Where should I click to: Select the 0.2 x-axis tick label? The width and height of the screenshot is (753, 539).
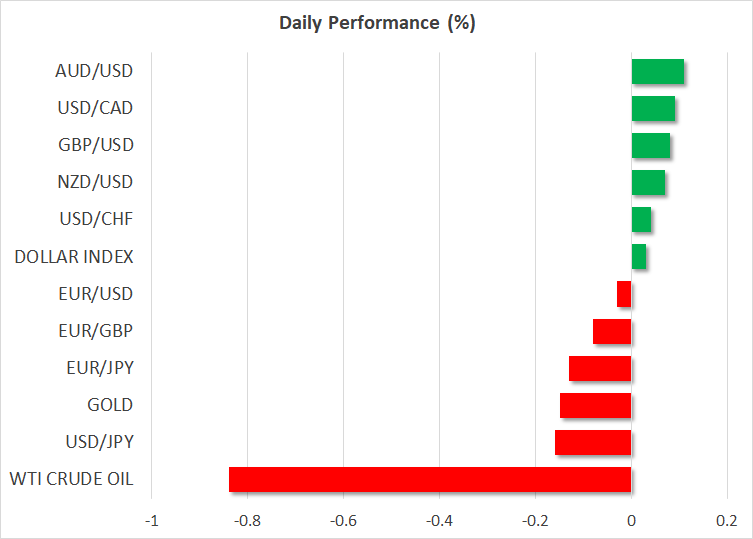[x=727, y=521]
